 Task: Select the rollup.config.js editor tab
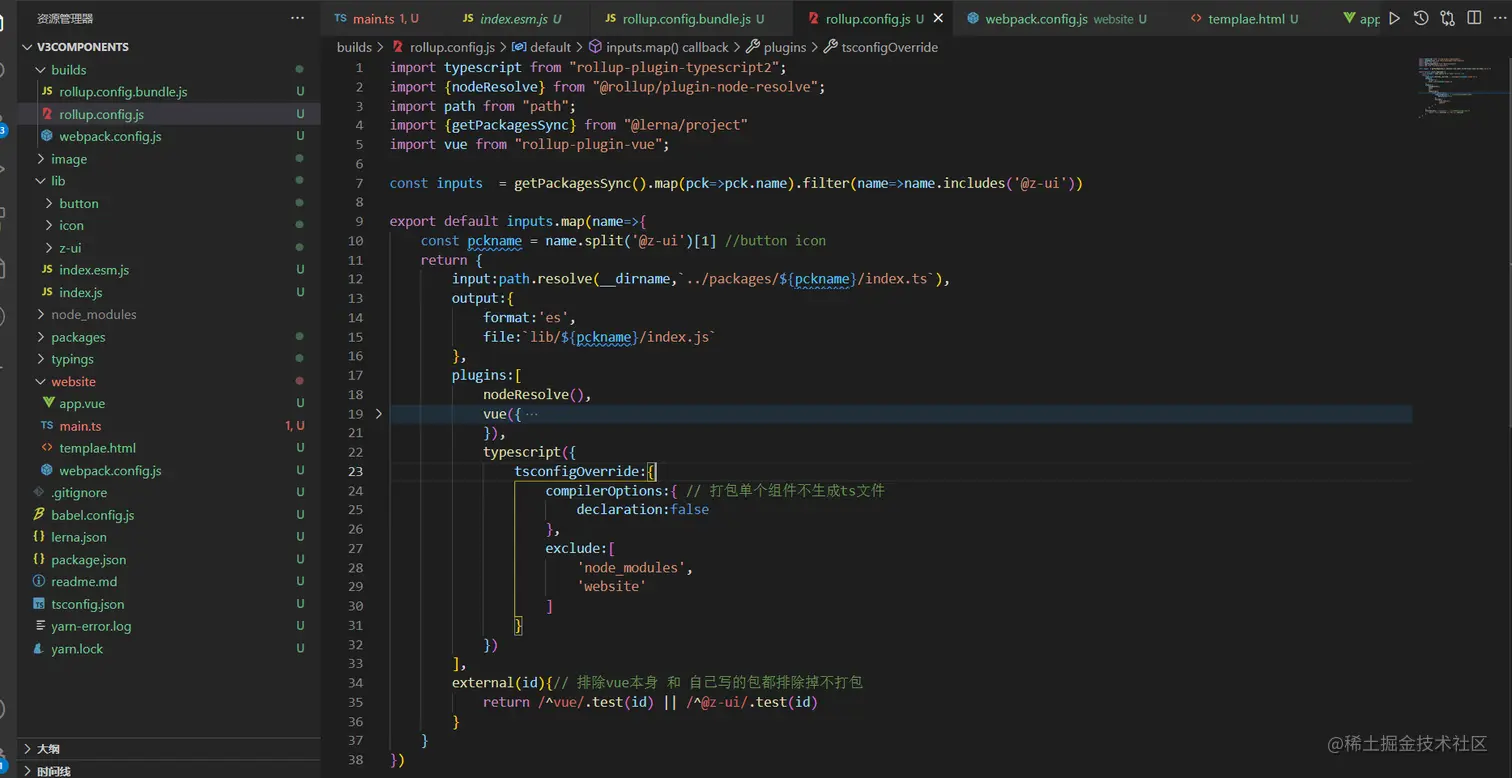pyautogui.click(x=872, y=19)
